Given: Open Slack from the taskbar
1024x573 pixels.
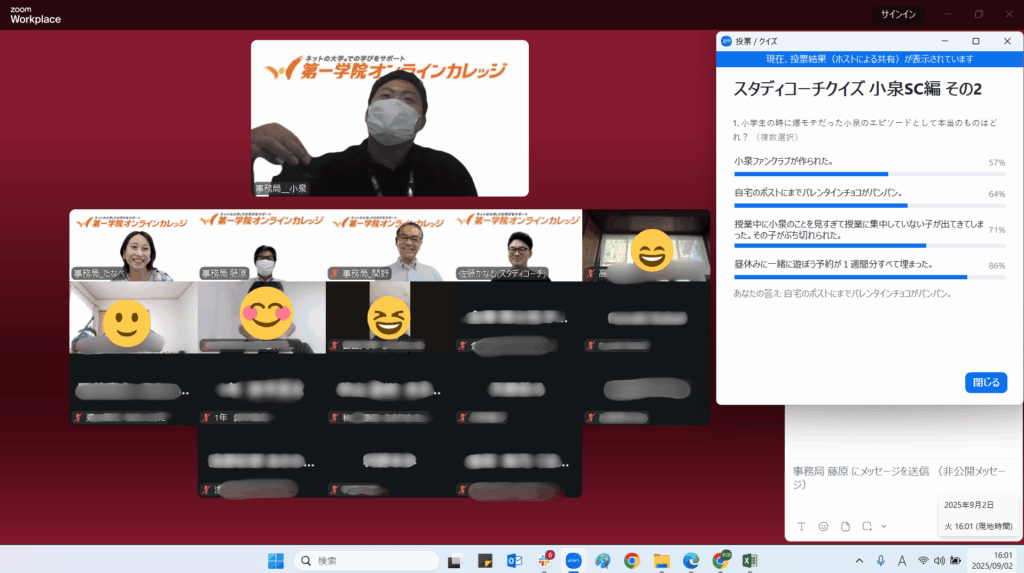Looking at the screenshot, I should 545,561.
